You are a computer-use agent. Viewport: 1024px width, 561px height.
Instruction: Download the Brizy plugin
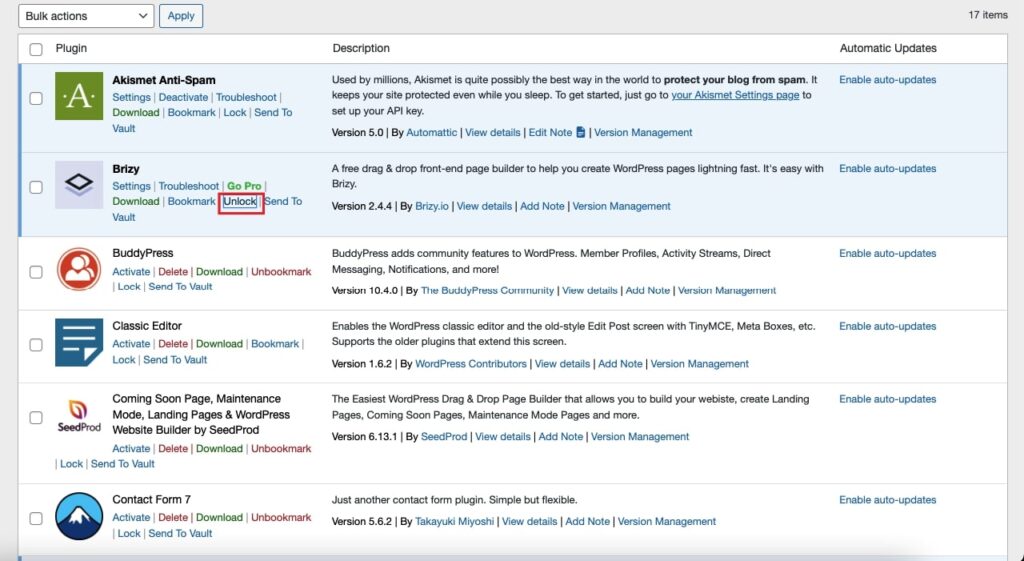(136, 201)
